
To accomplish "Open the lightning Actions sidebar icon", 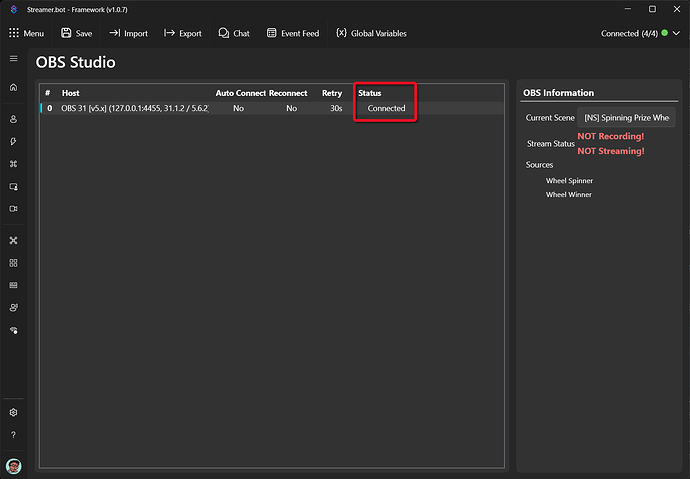I will tap(14, 142).
